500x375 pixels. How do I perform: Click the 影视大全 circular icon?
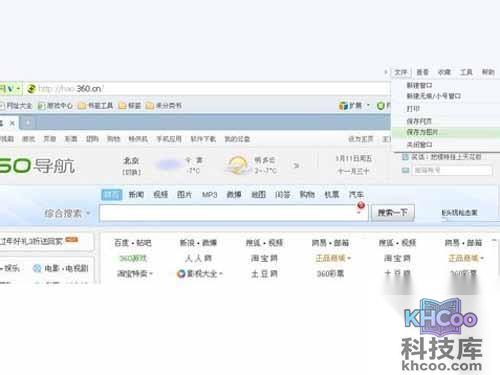point(181,274)
